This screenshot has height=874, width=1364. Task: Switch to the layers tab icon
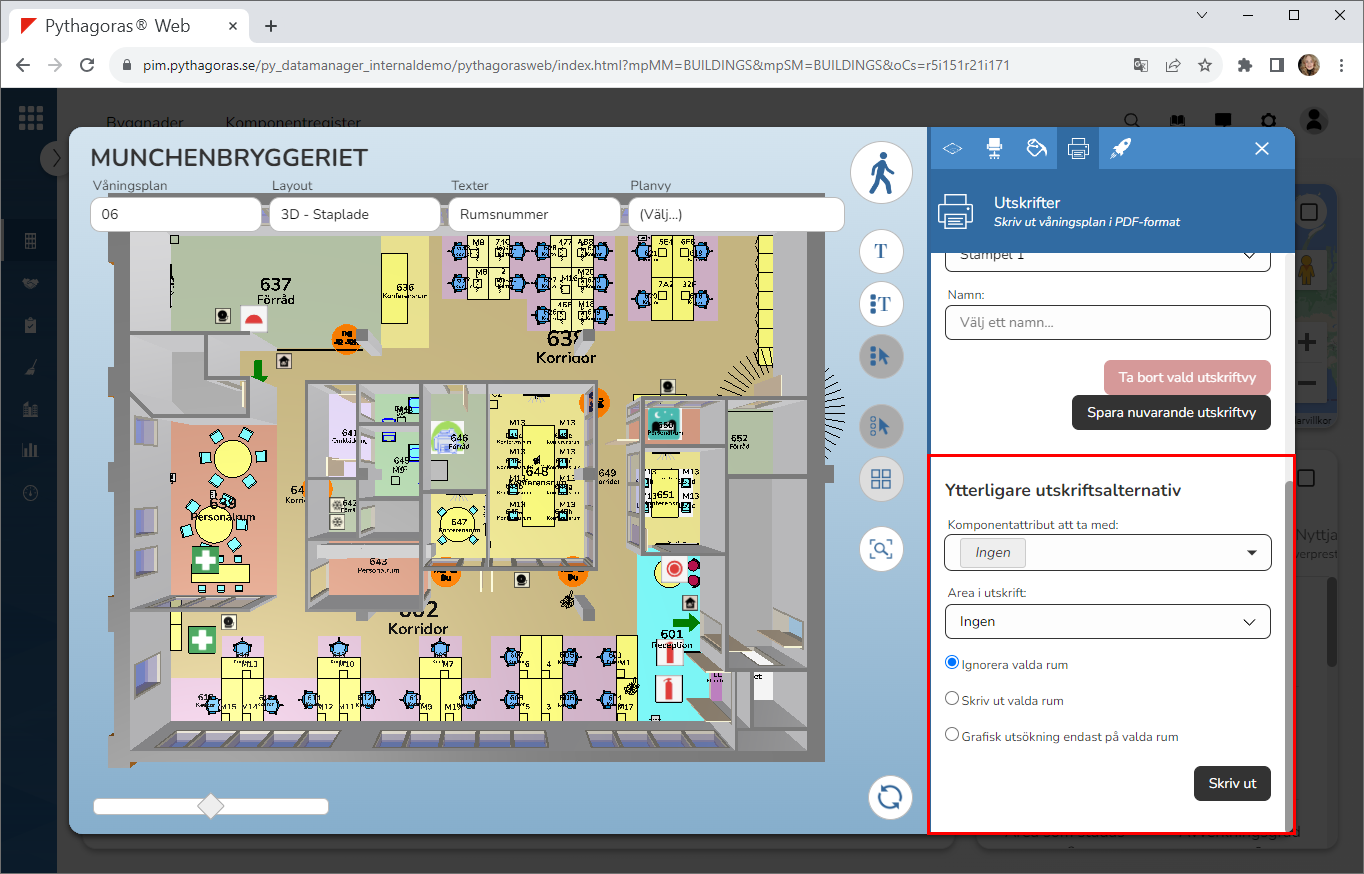(x=952, y=149)
